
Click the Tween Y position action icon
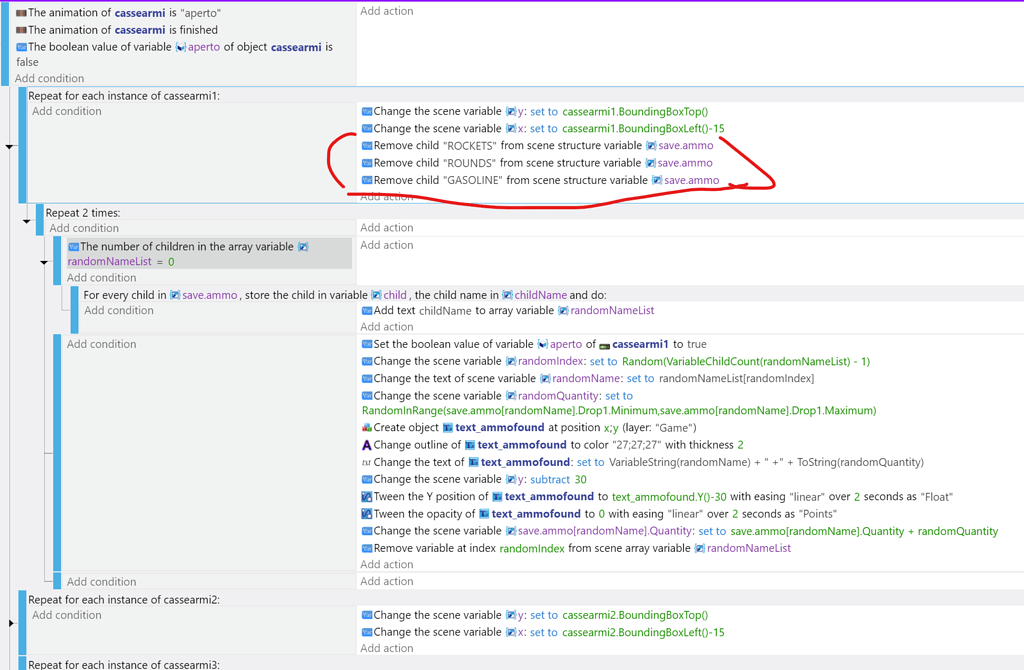[x=367, y=497]
